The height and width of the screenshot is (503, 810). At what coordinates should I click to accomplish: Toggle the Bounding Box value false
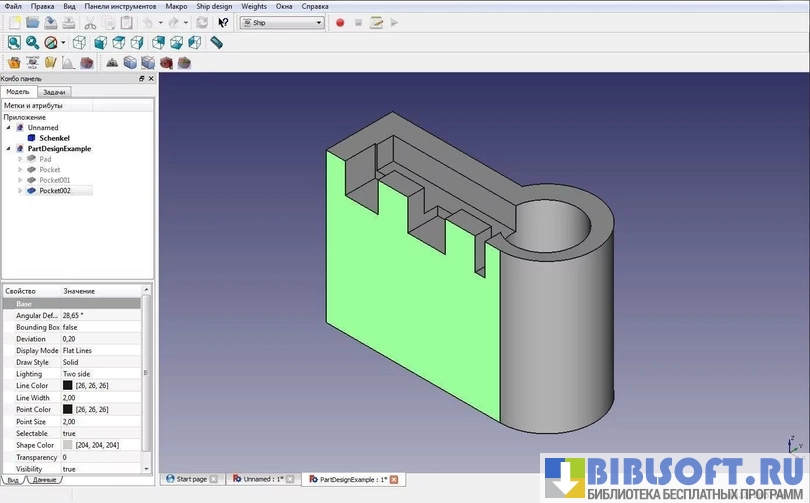(70, 327)
